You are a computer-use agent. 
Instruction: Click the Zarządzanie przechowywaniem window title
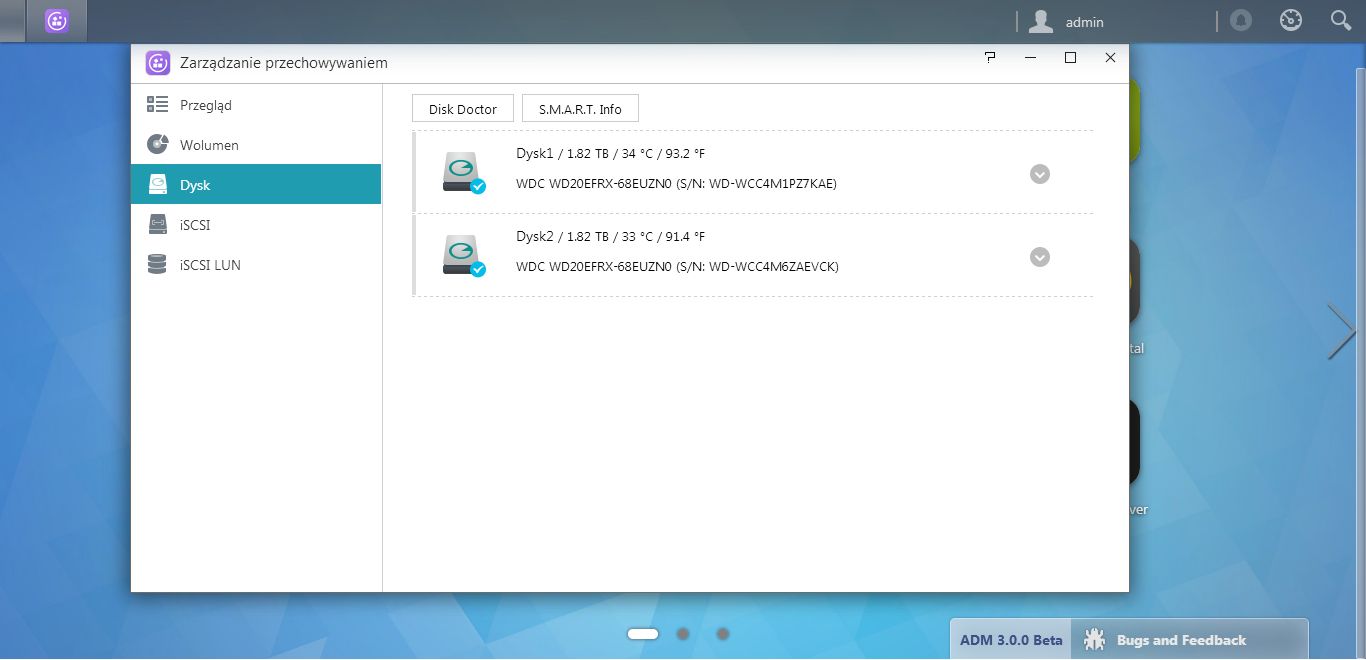[x=284, y=63]
